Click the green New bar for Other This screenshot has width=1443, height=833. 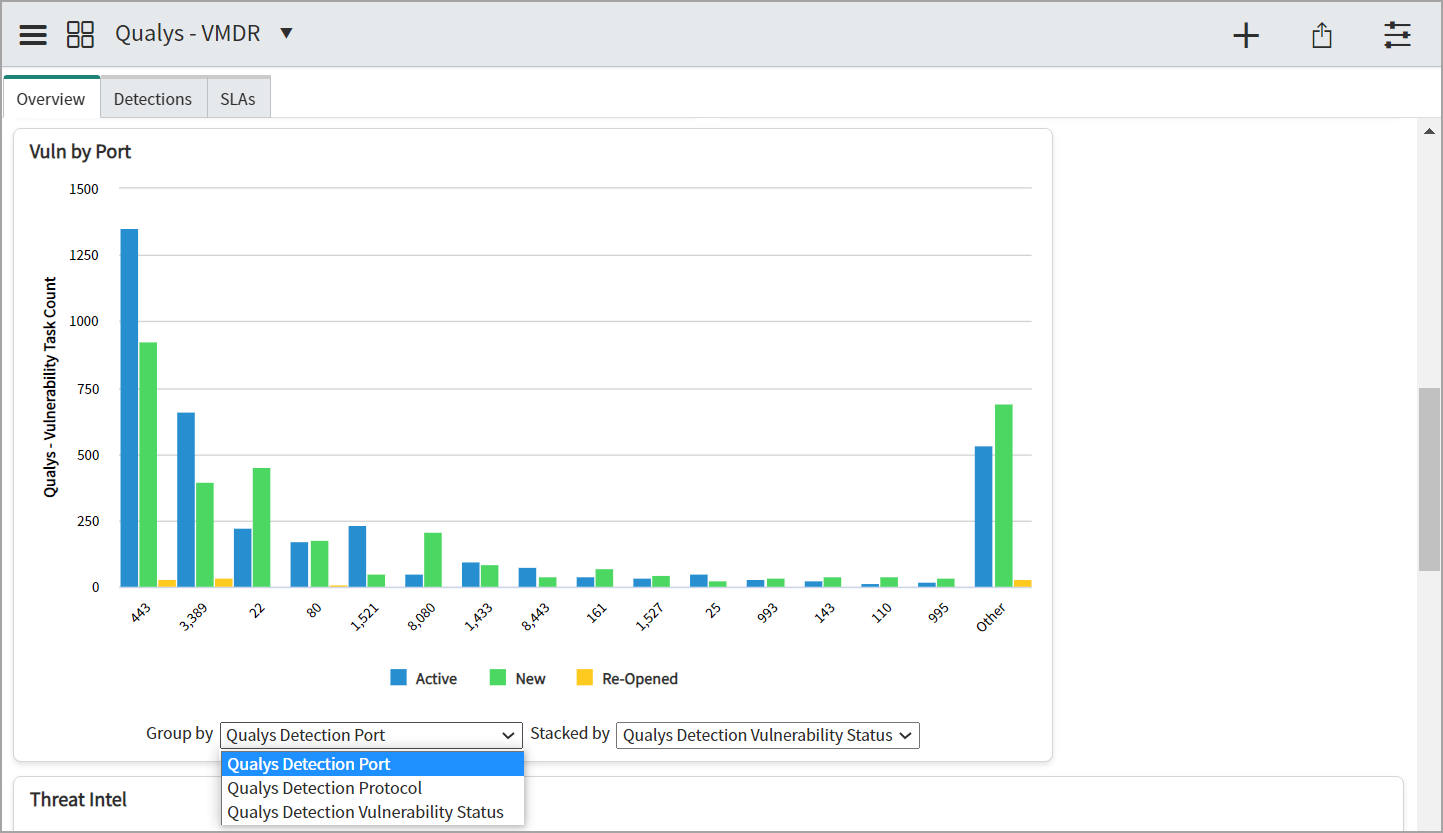pos(1004,495)
